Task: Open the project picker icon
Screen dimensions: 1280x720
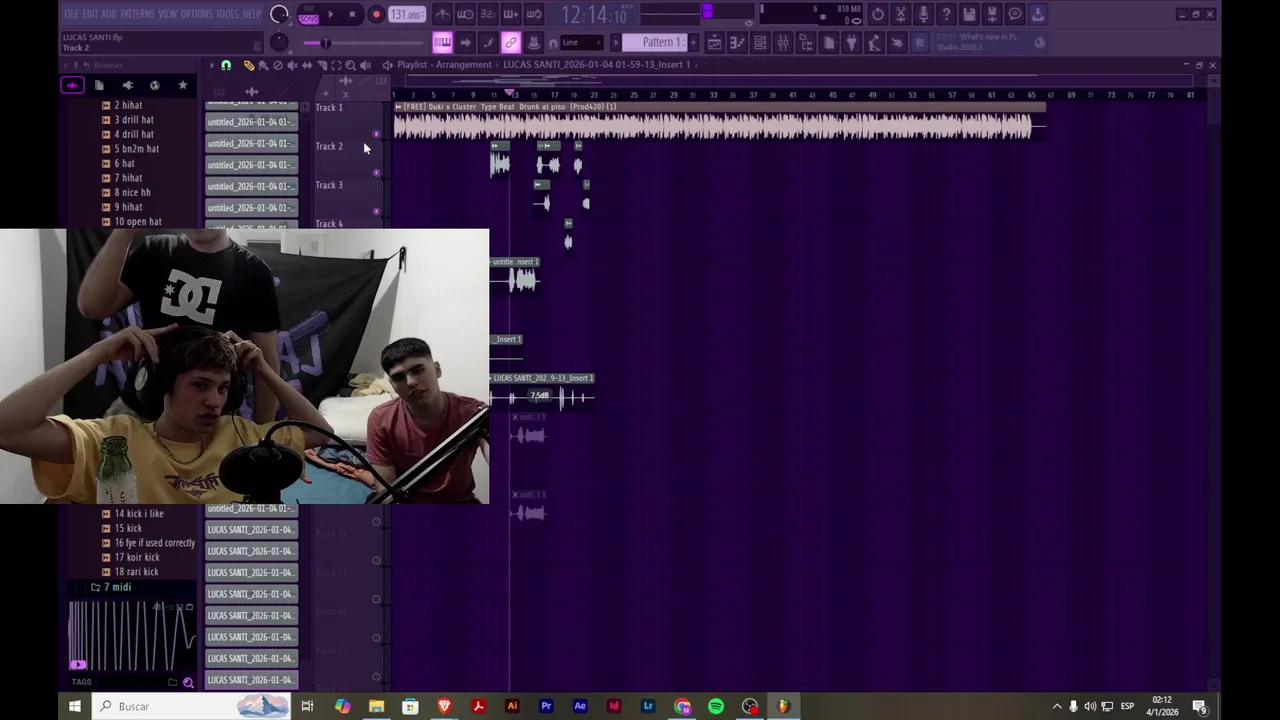Action: pyautogui.click(x=829, y=42)
